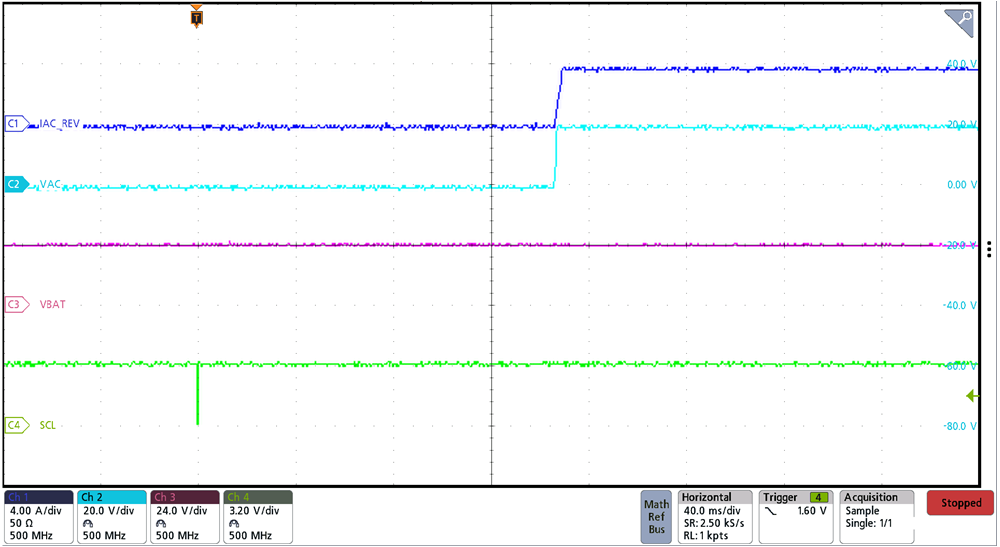Open the Ch 2 20.0 V/div badge

coord(112,516)
